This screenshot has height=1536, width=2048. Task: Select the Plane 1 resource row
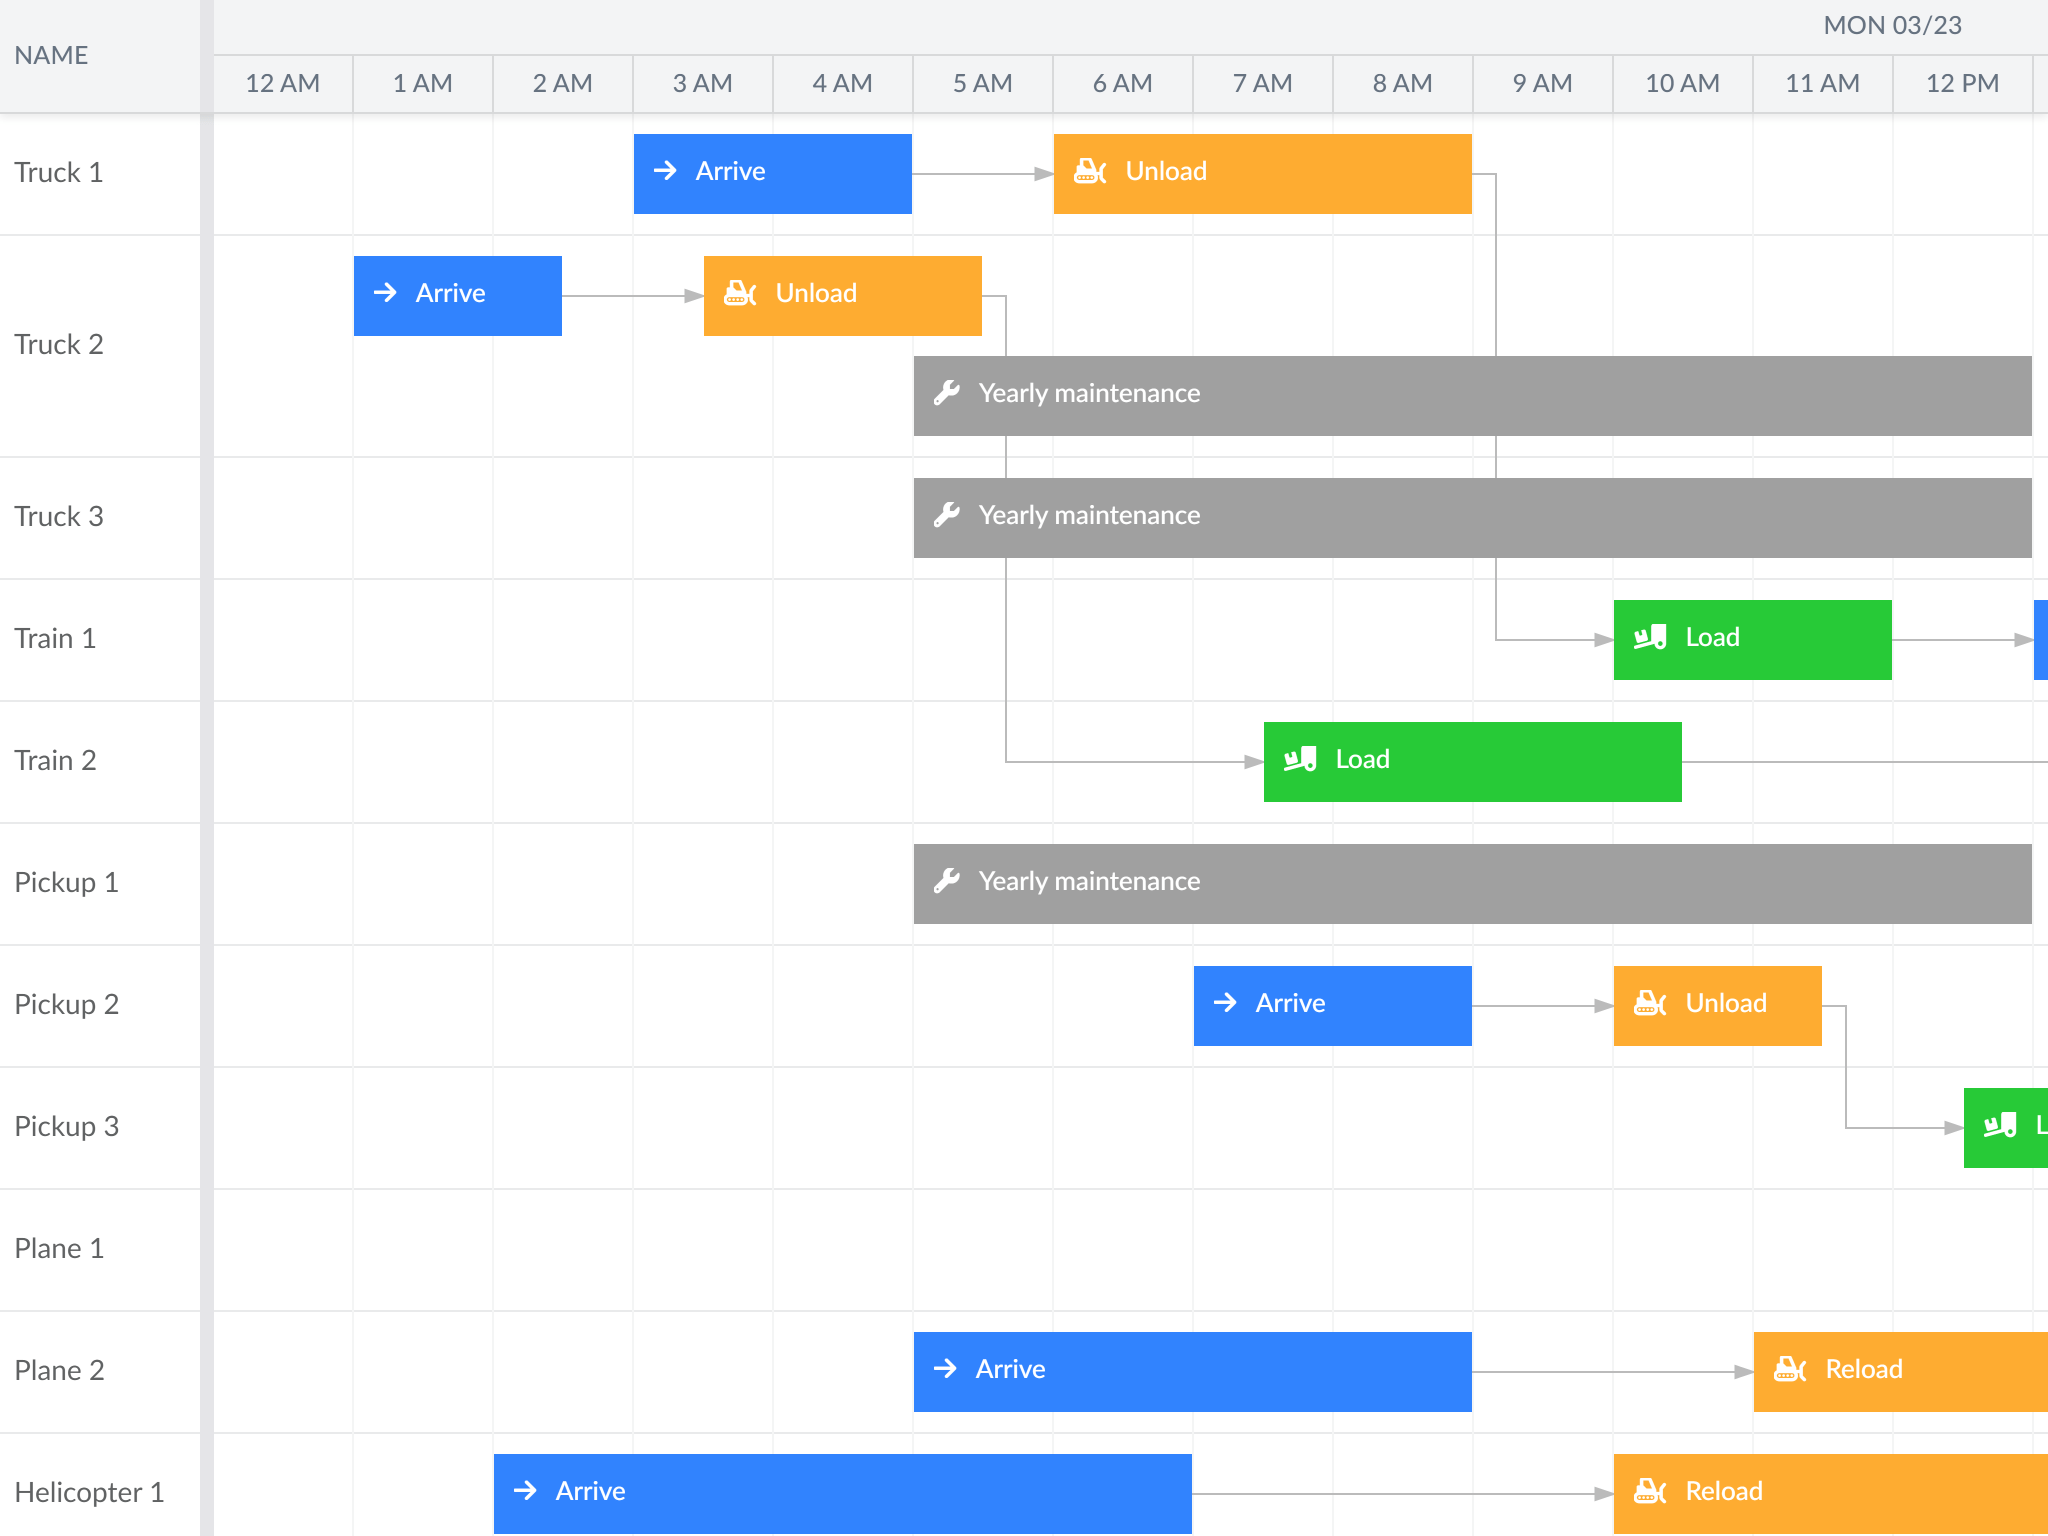pyautogui.click(x=100, y=1250)
